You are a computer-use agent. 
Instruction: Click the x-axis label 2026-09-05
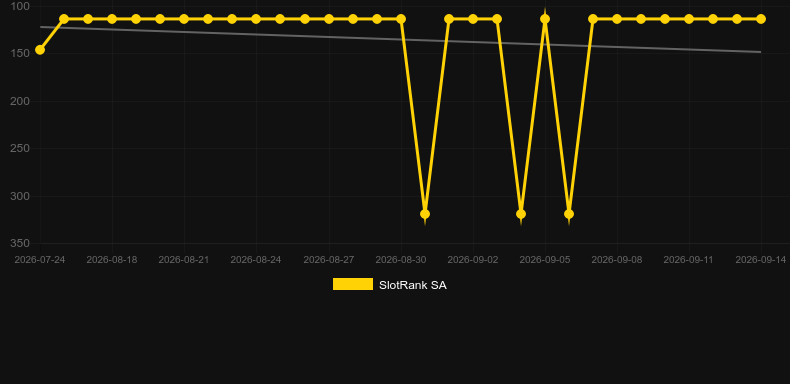coord(545,260)
